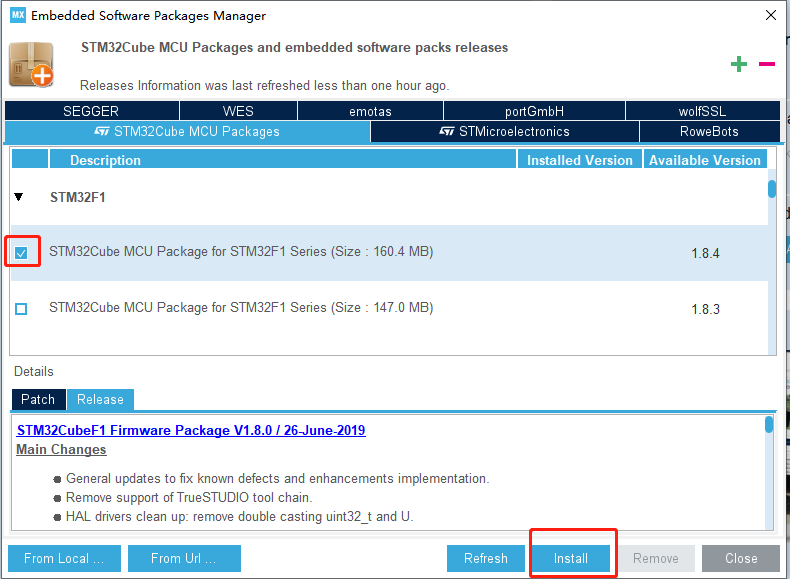Open the STM32CubeF1 Firmware Package V1.8.0 link
790x579 pixels.
coord(191,430)
